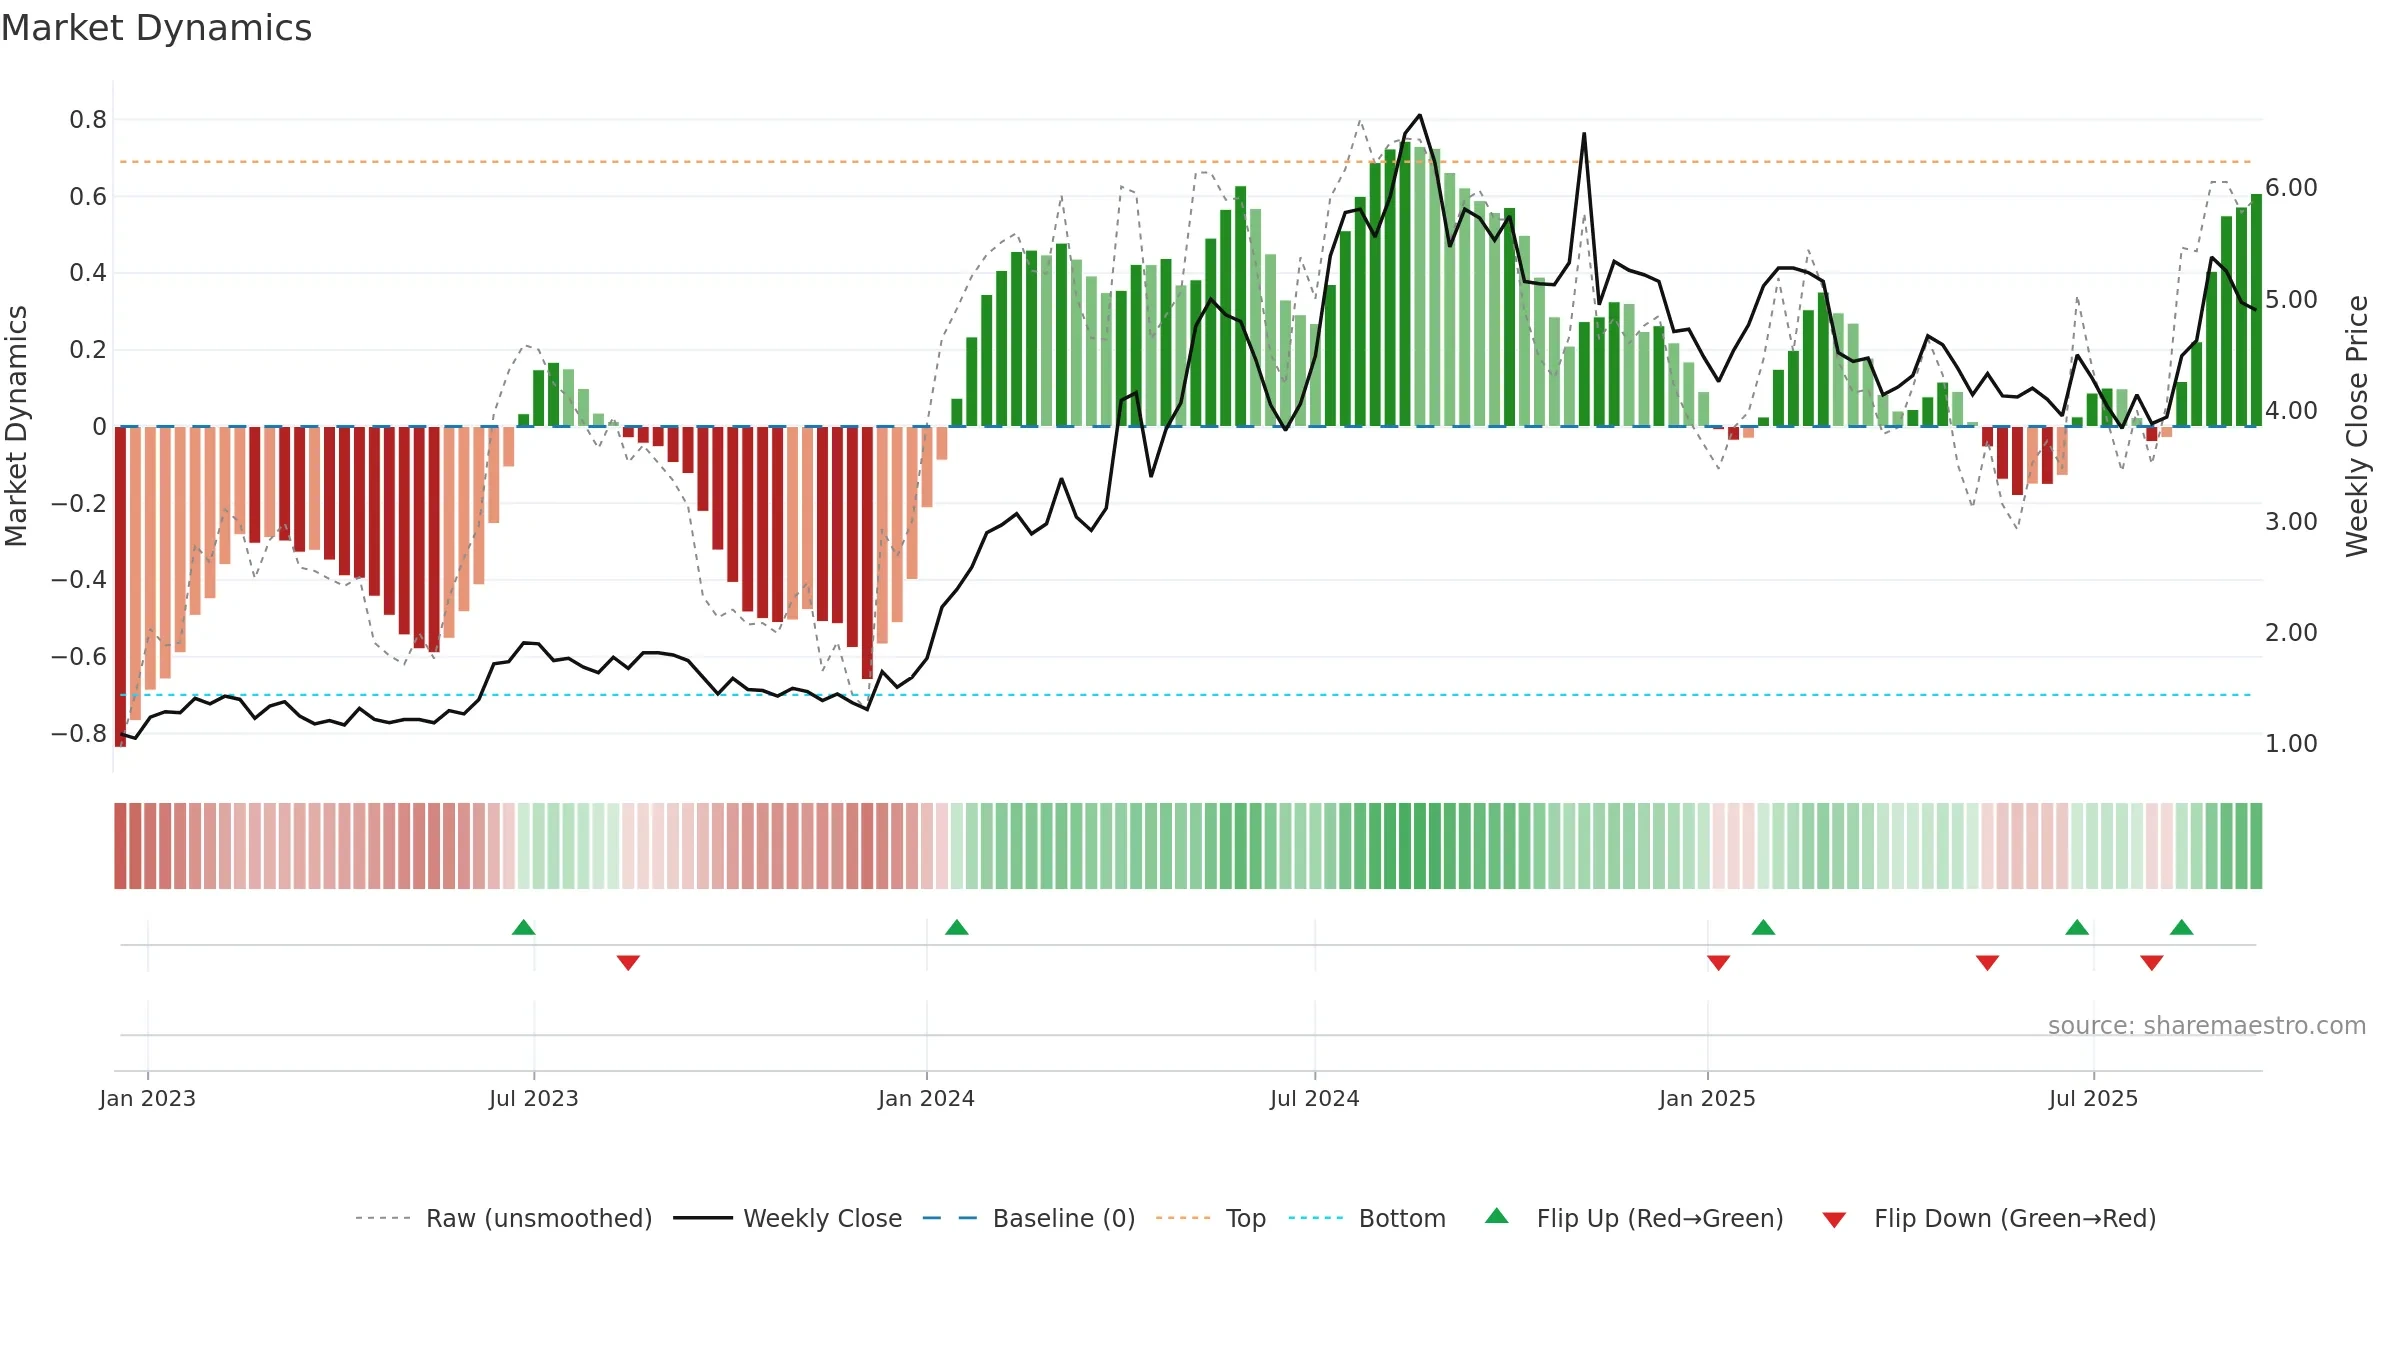
Task: Click the red flip-down triangle at Jan 2025
Action: pos(1718,962)
